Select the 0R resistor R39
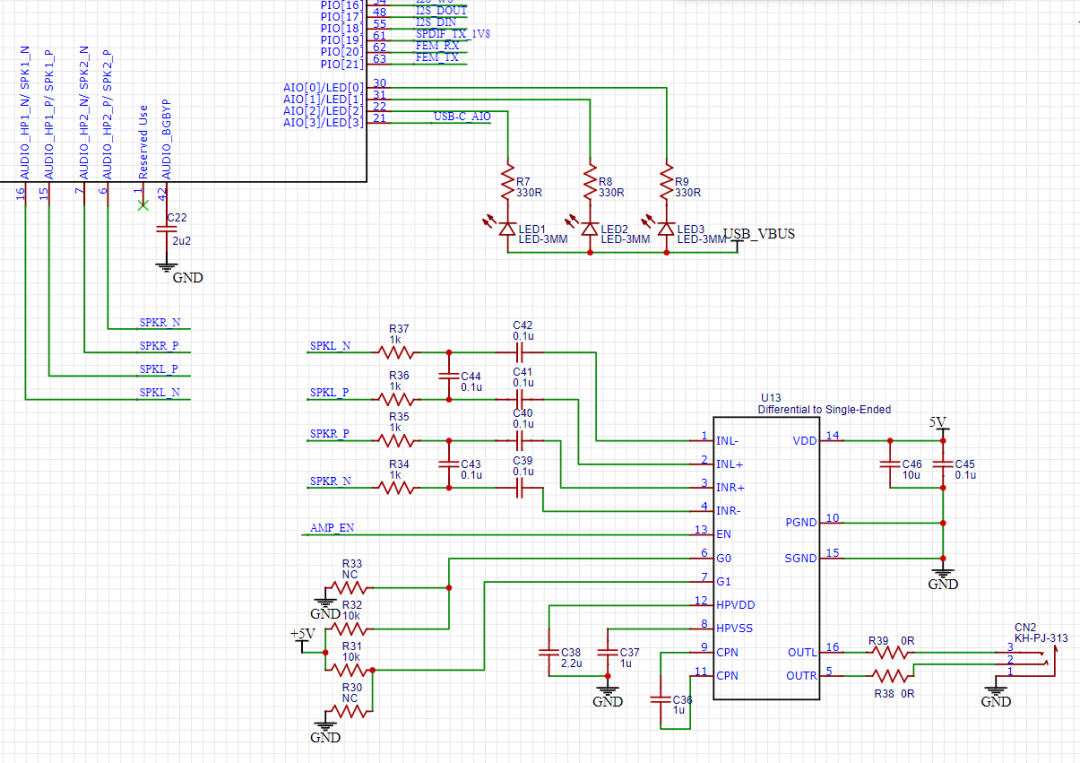 [x=889, y=652]
